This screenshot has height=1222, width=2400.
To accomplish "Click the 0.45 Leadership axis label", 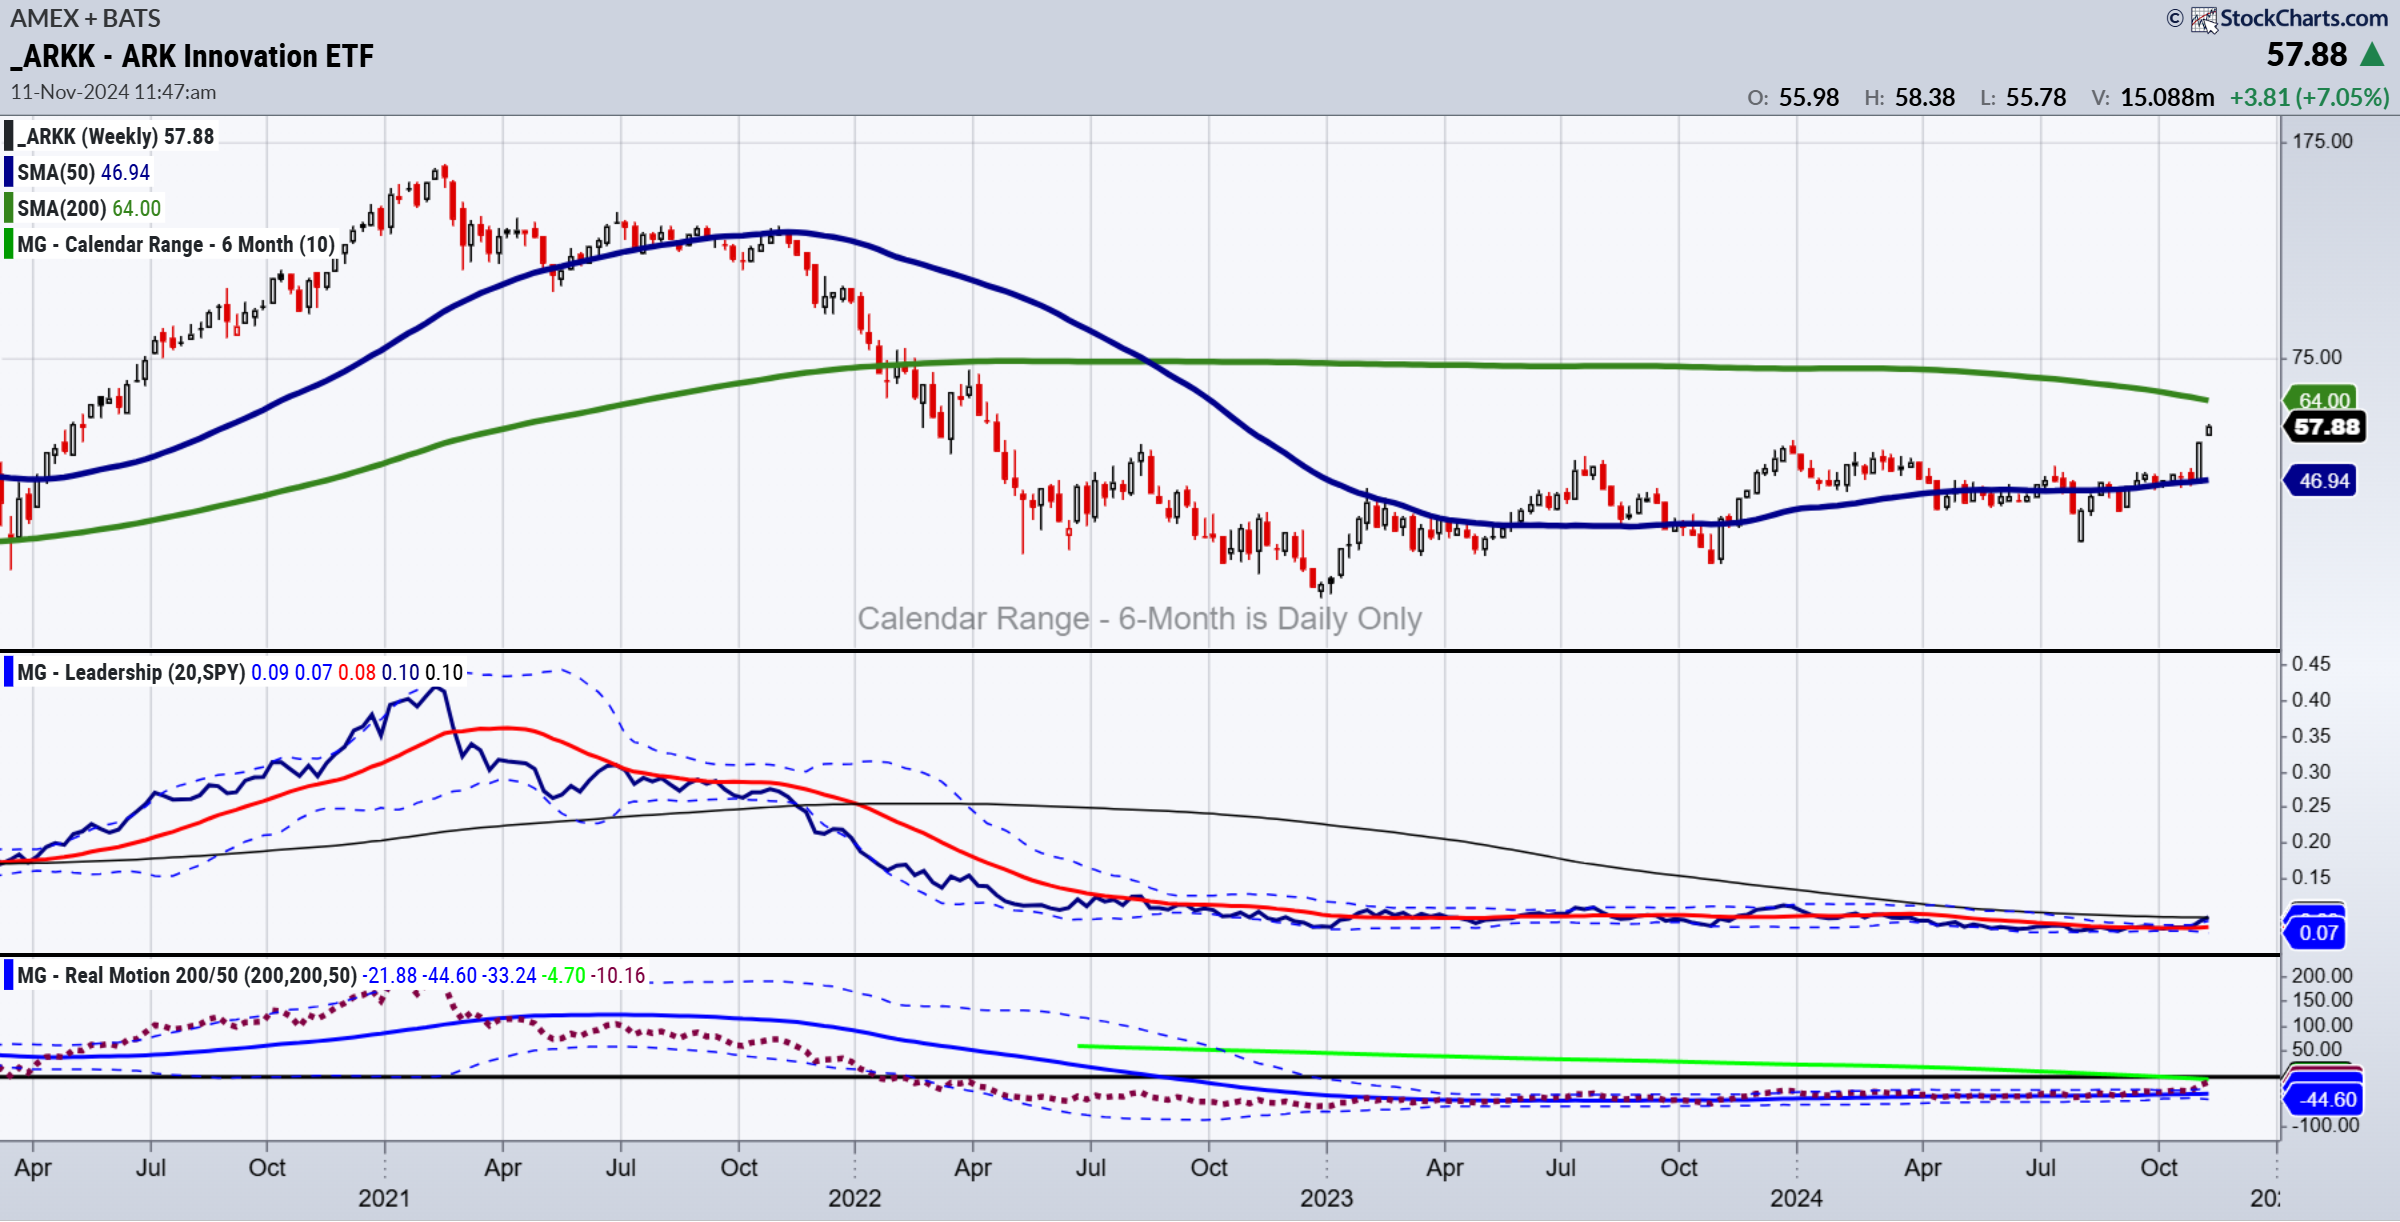I will (2311, 664).
